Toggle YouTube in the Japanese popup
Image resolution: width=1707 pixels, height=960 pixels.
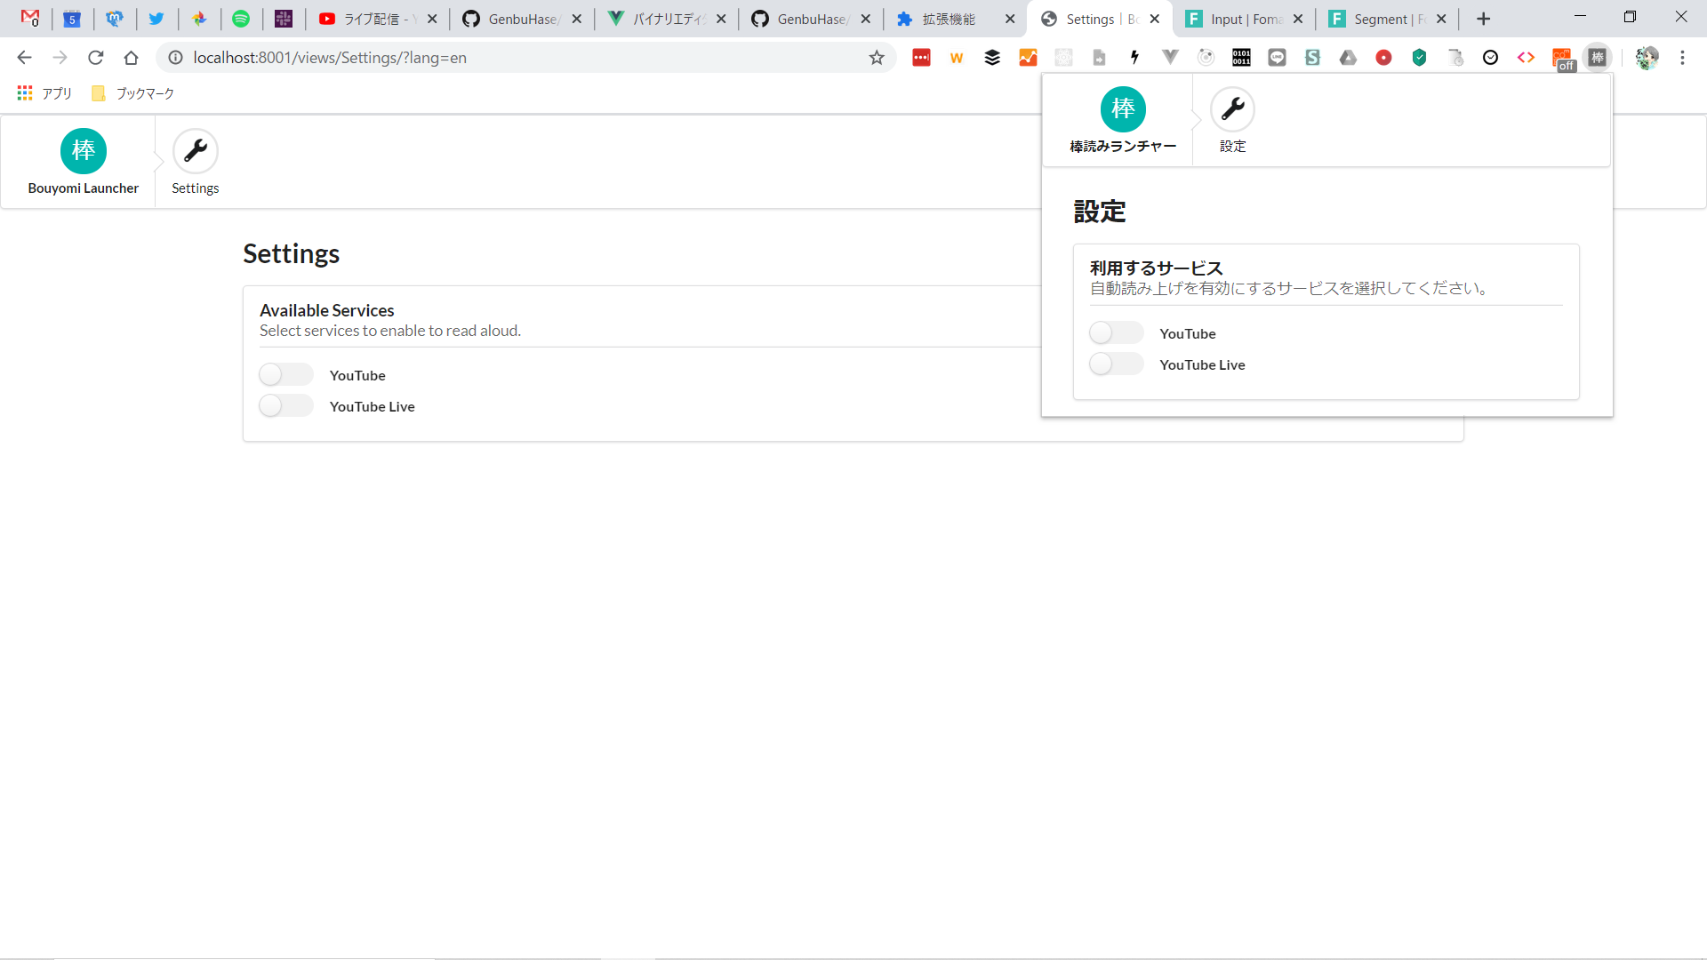coord(1116,333)
